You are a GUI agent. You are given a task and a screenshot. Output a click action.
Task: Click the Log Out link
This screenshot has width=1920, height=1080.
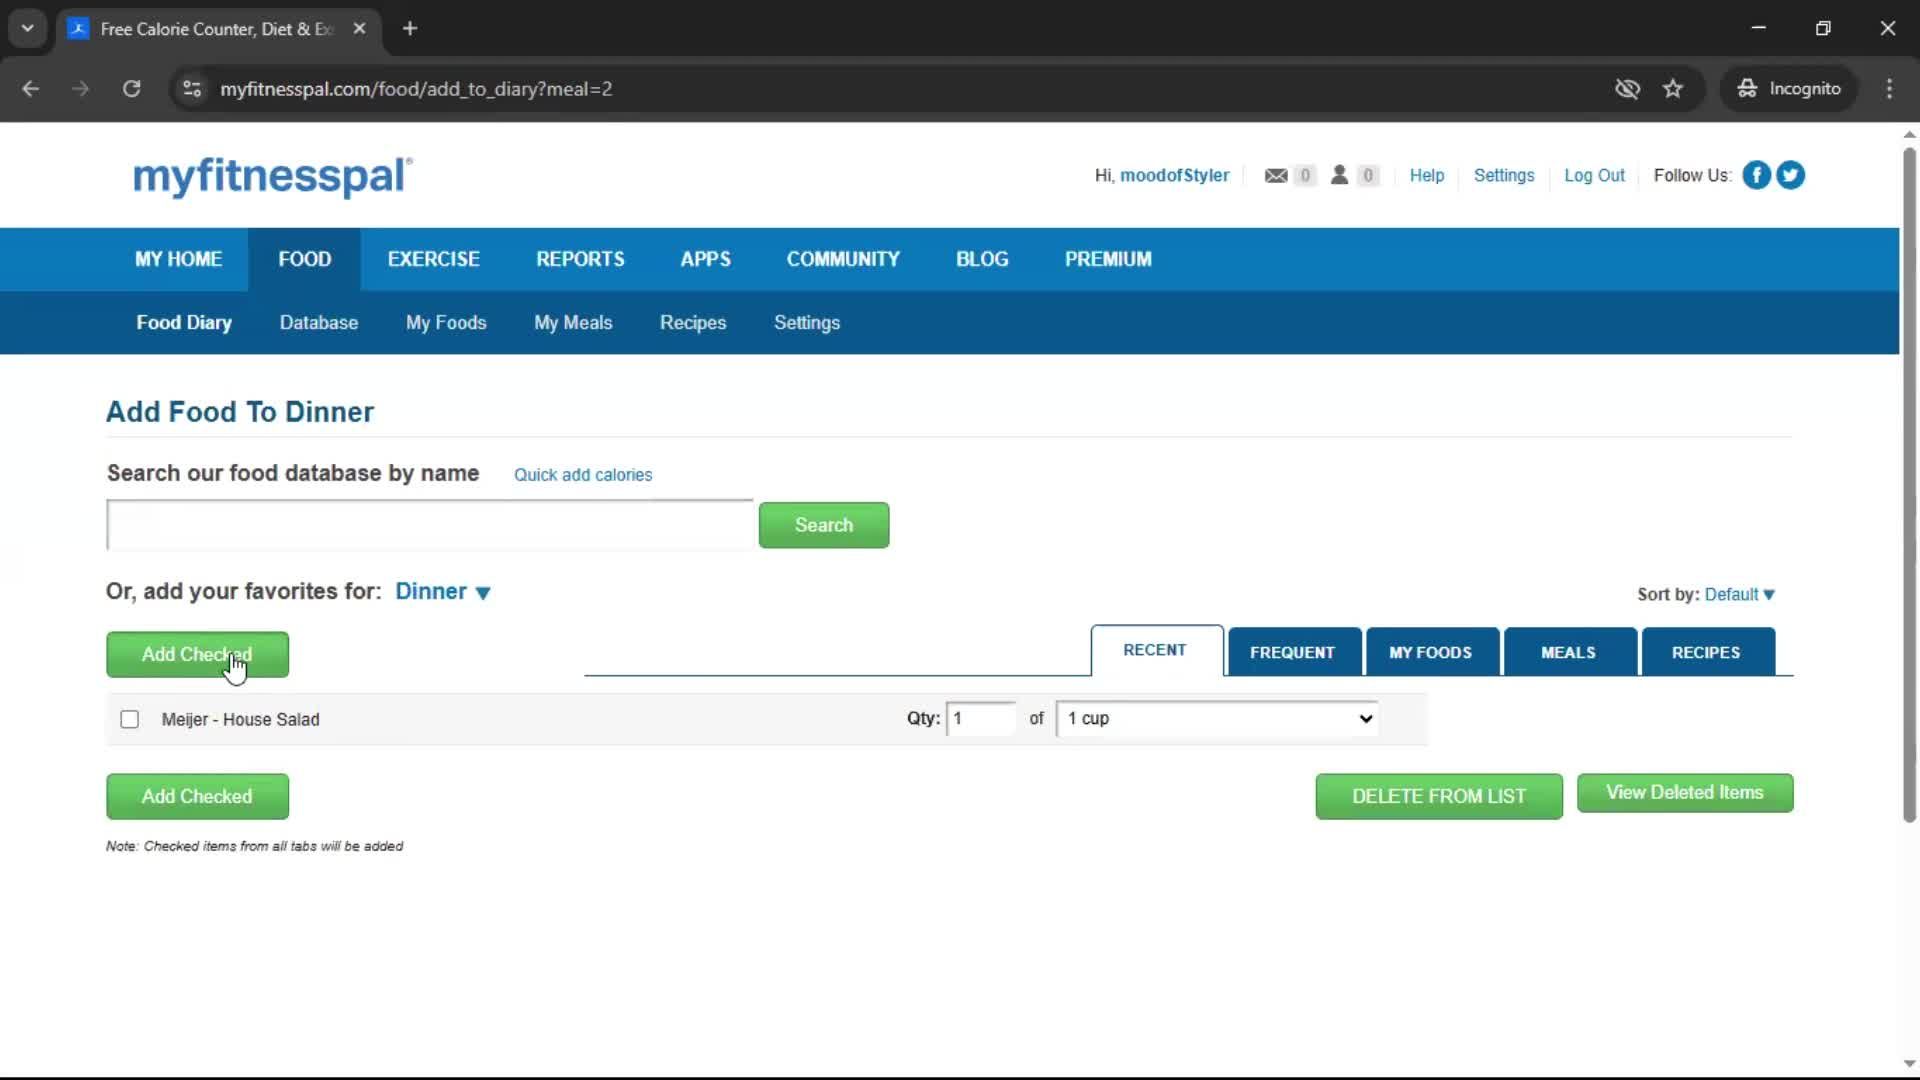(x=1594, y=175)
